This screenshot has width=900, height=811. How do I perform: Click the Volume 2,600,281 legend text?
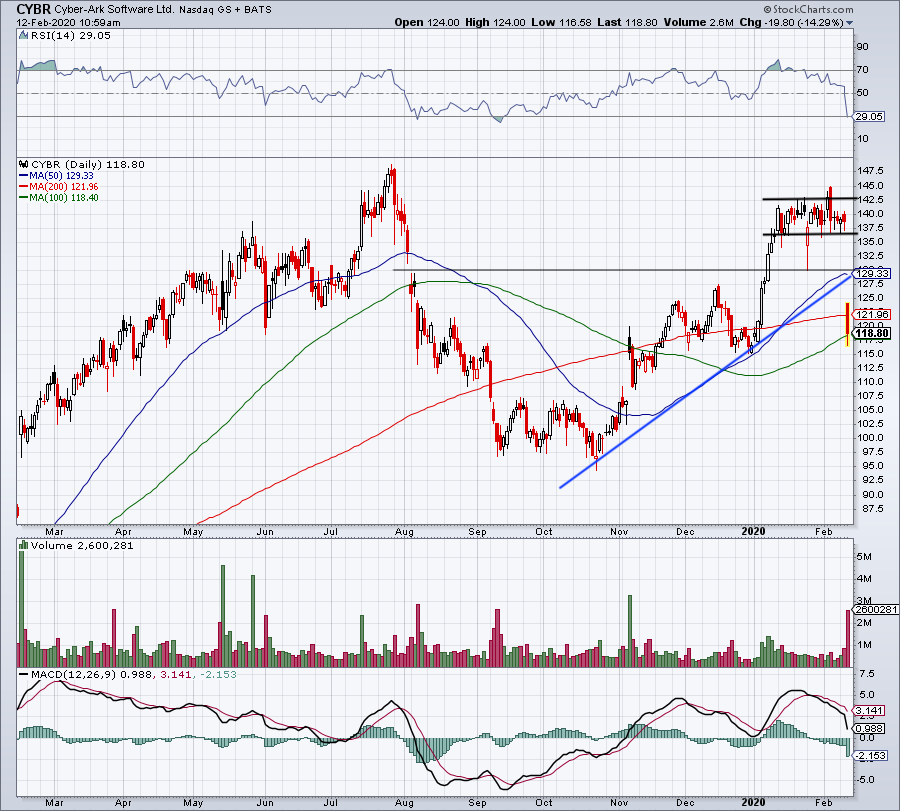click(x=82, y=545)
